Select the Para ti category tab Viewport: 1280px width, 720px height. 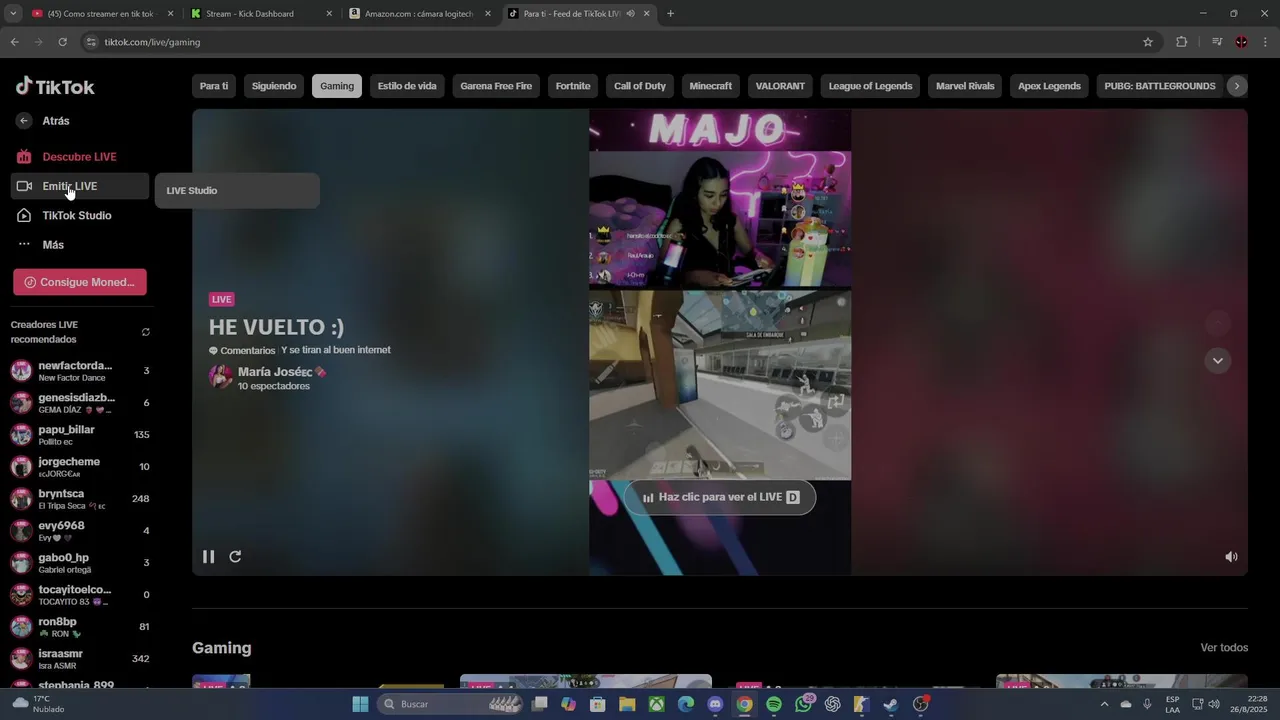pos(214,86)
